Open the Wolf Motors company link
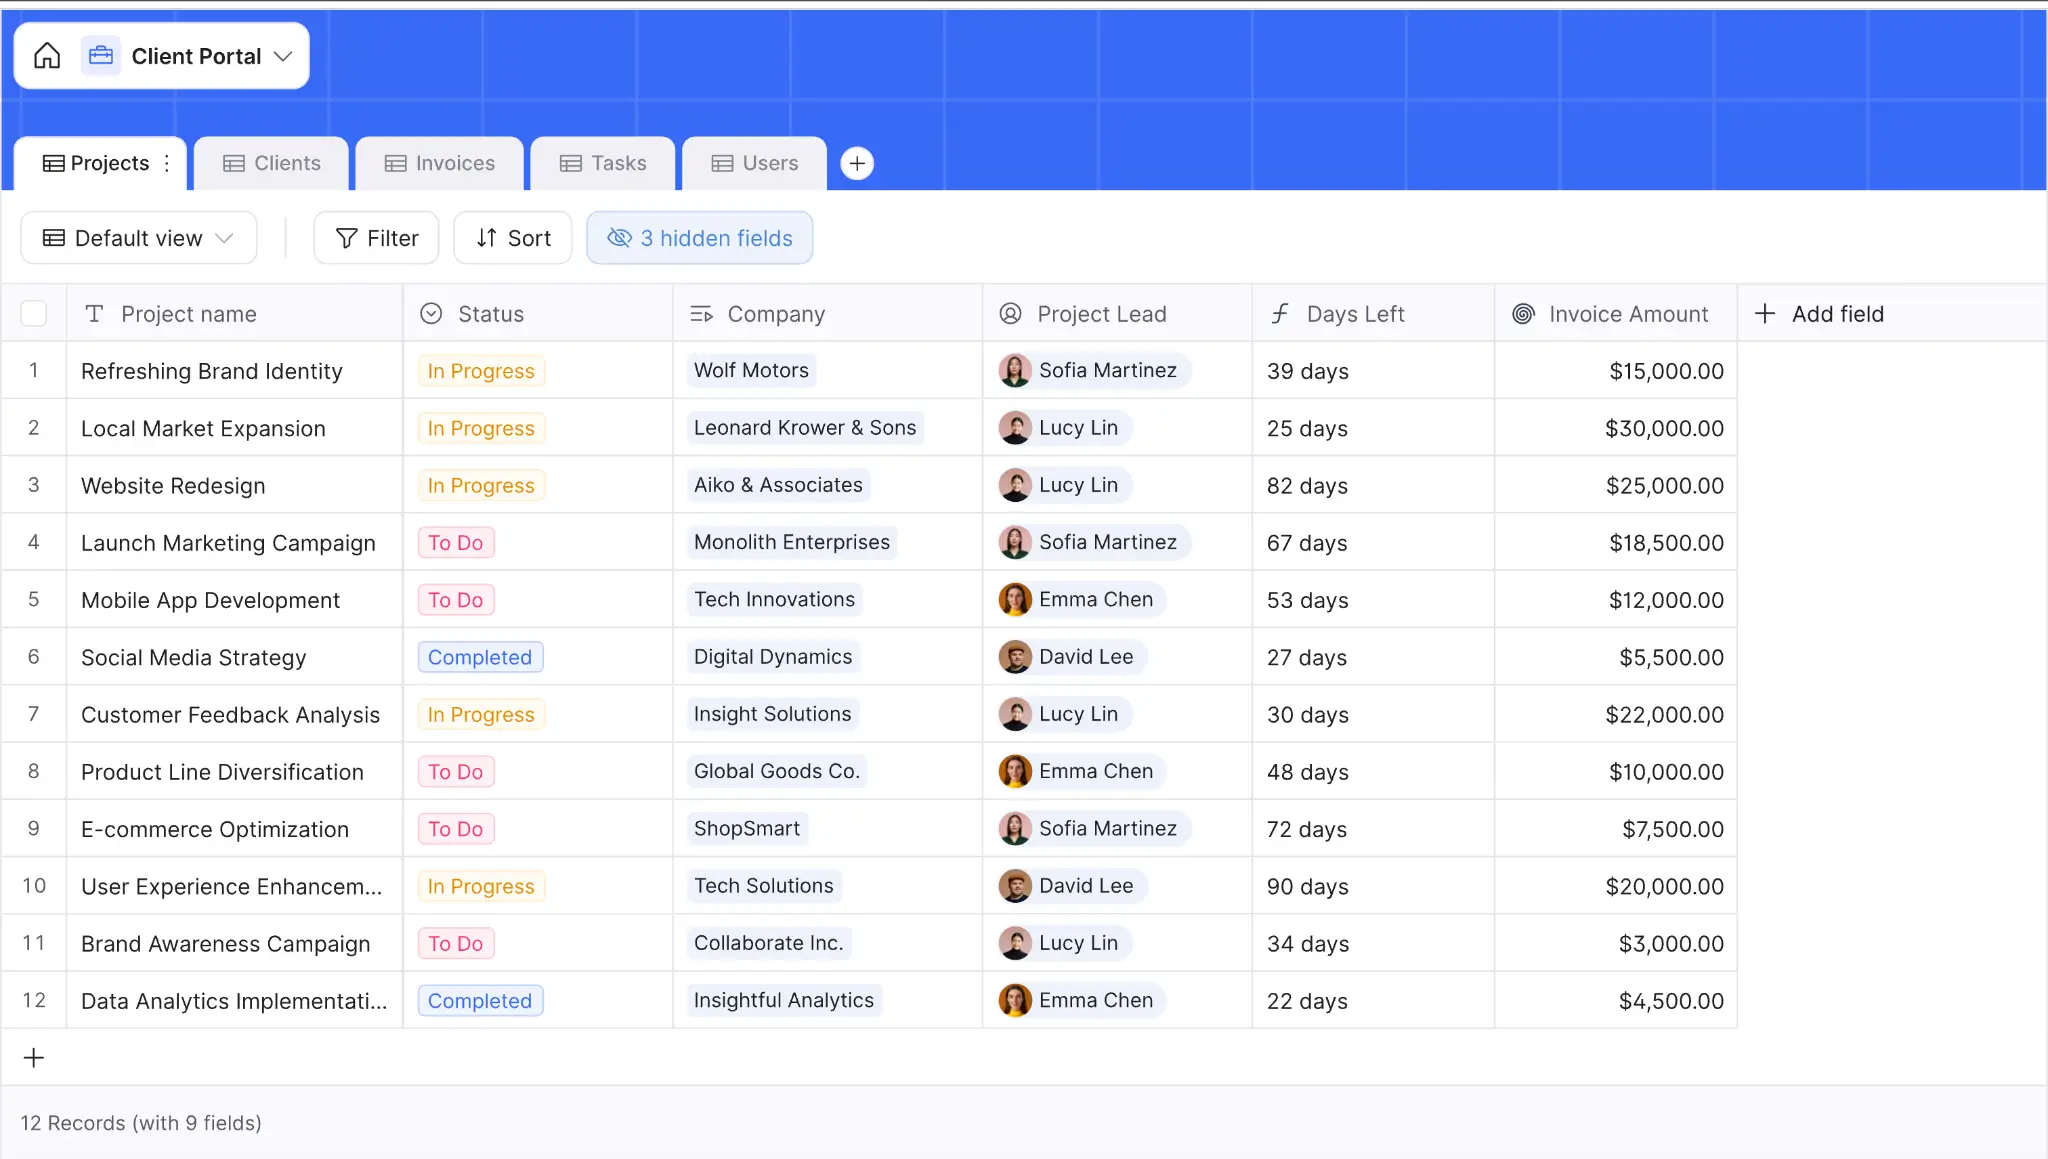2048x1159 pixels. point(751,370)
